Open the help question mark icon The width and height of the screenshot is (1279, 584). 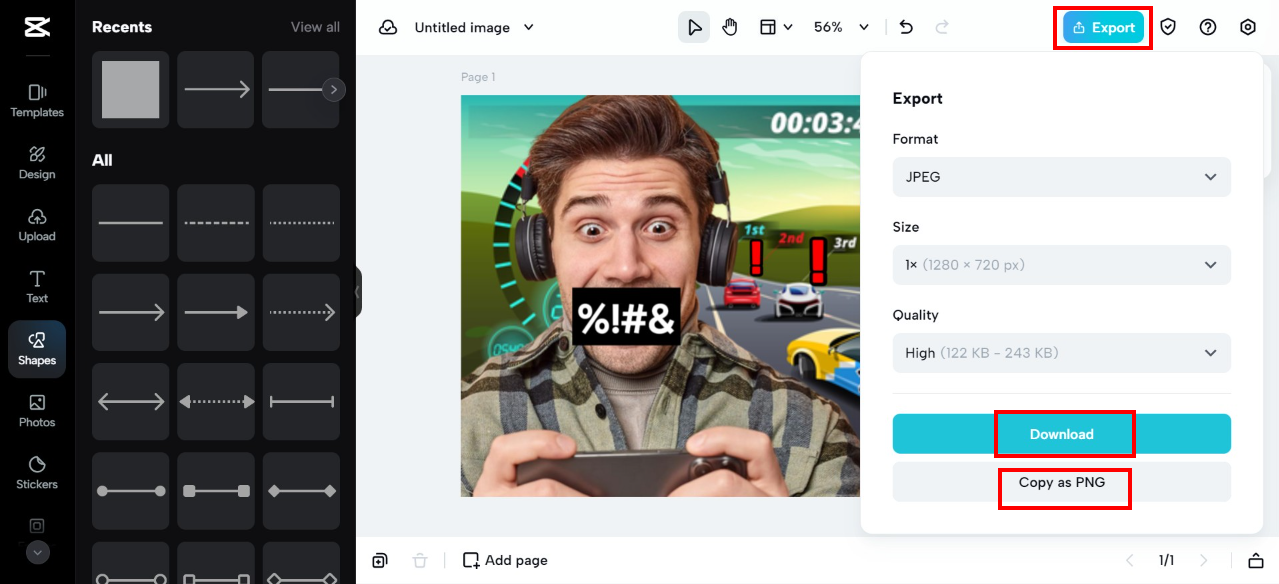tap(1208, 27)
